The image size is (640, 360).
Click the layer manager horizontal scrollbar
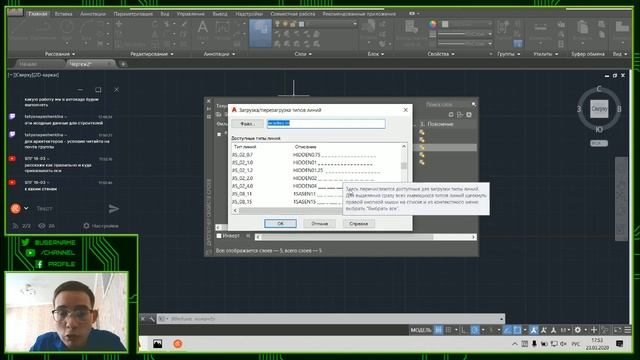point(366,237)
